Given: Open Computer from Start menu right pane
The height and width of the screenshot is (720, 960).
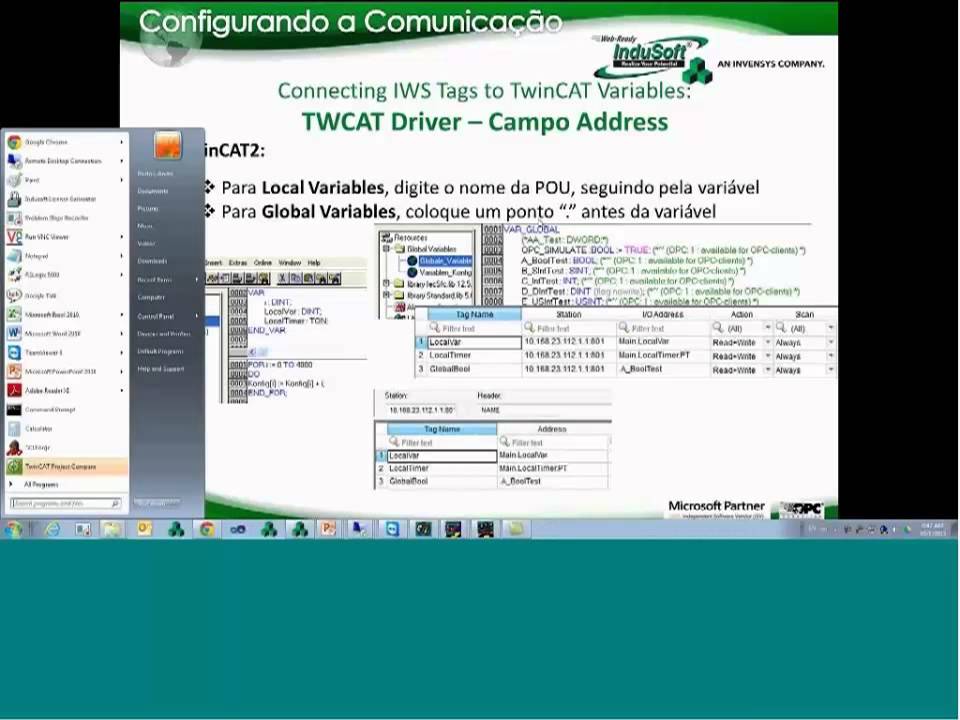Looking at the screenshot, I should [151, 298].
